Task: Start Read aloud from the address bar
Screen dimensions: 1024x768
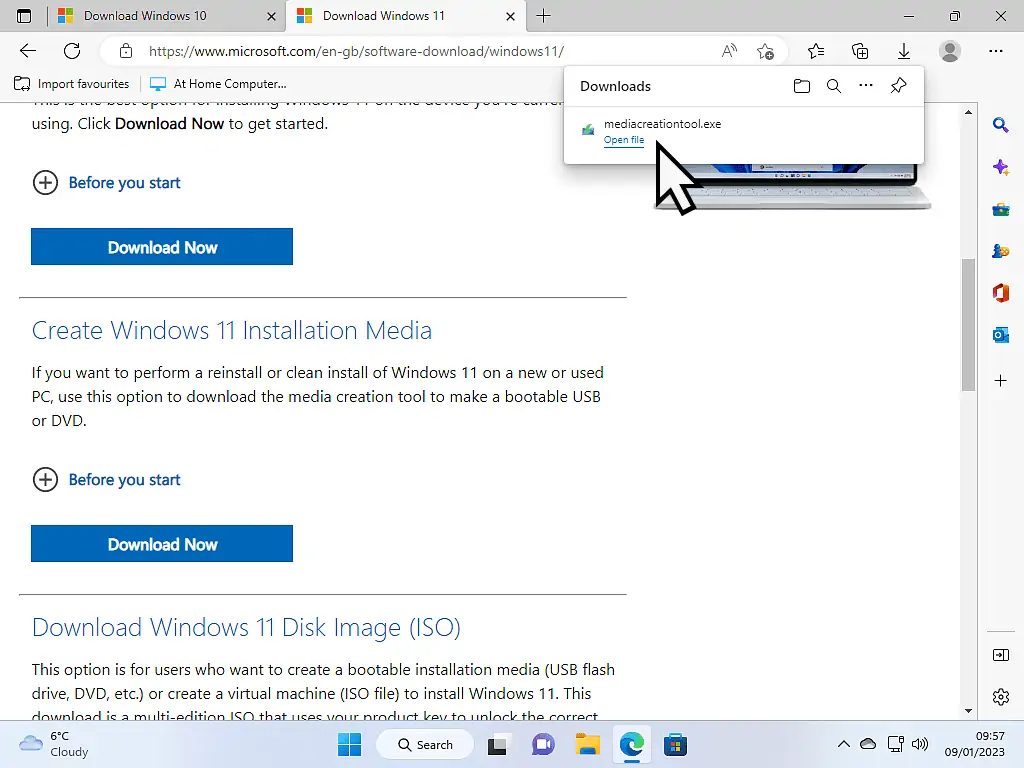Action: click(729, 50)
